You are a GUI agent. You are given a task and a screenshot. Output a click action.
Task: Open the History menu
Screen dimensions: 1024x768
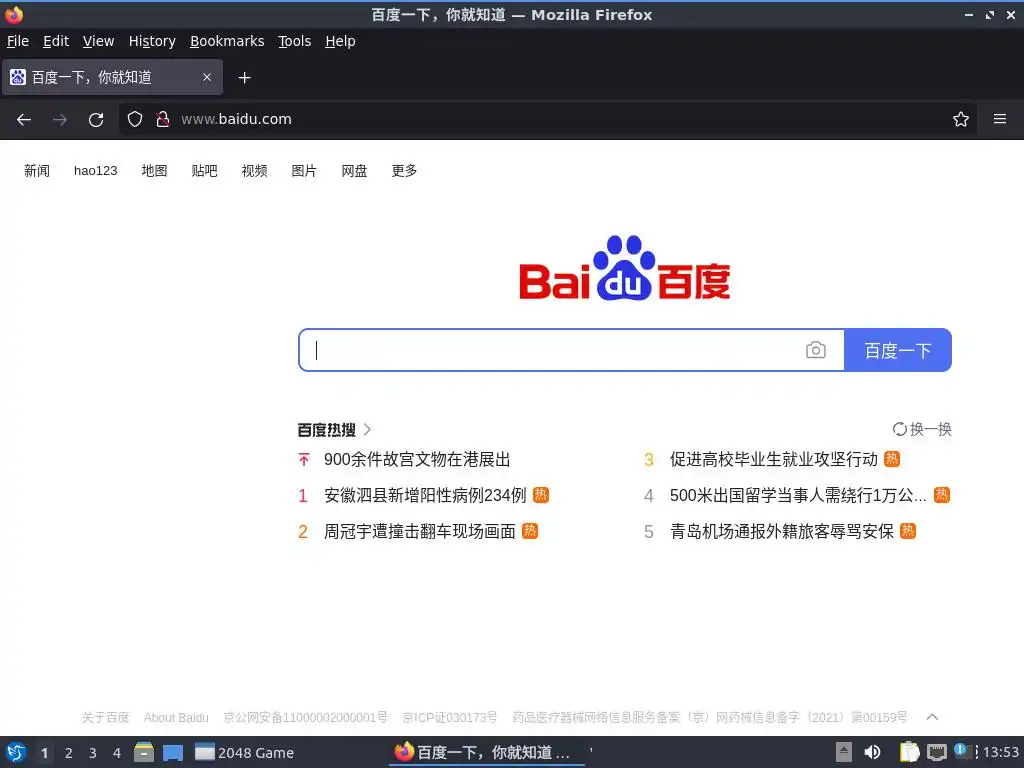[x=152, y=41]
